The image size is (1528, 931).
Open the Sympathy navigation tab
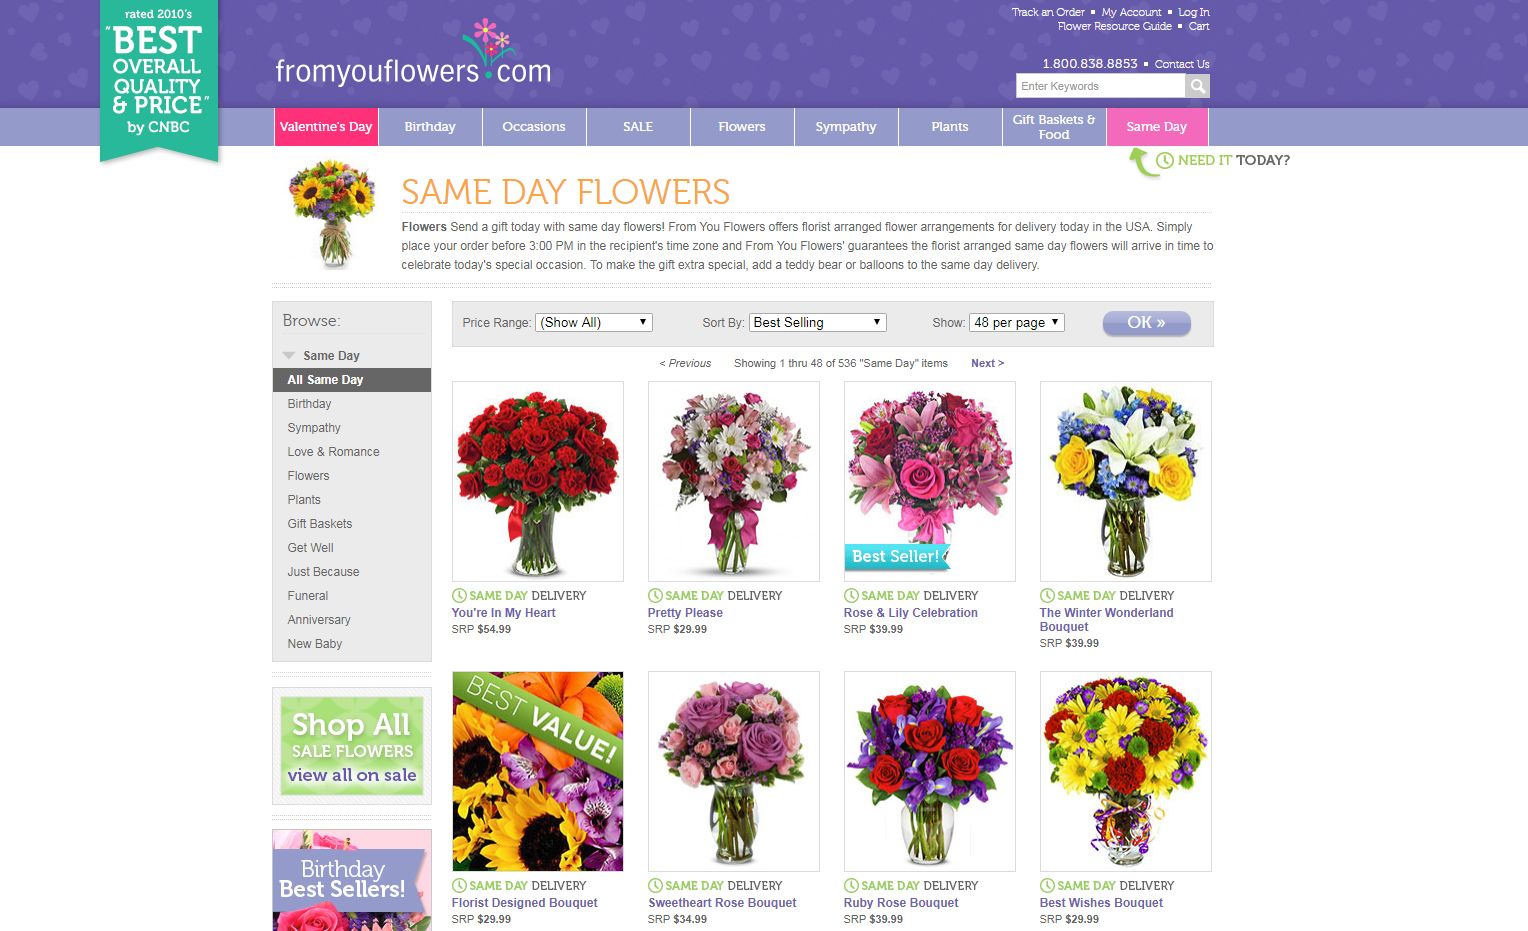846,127
